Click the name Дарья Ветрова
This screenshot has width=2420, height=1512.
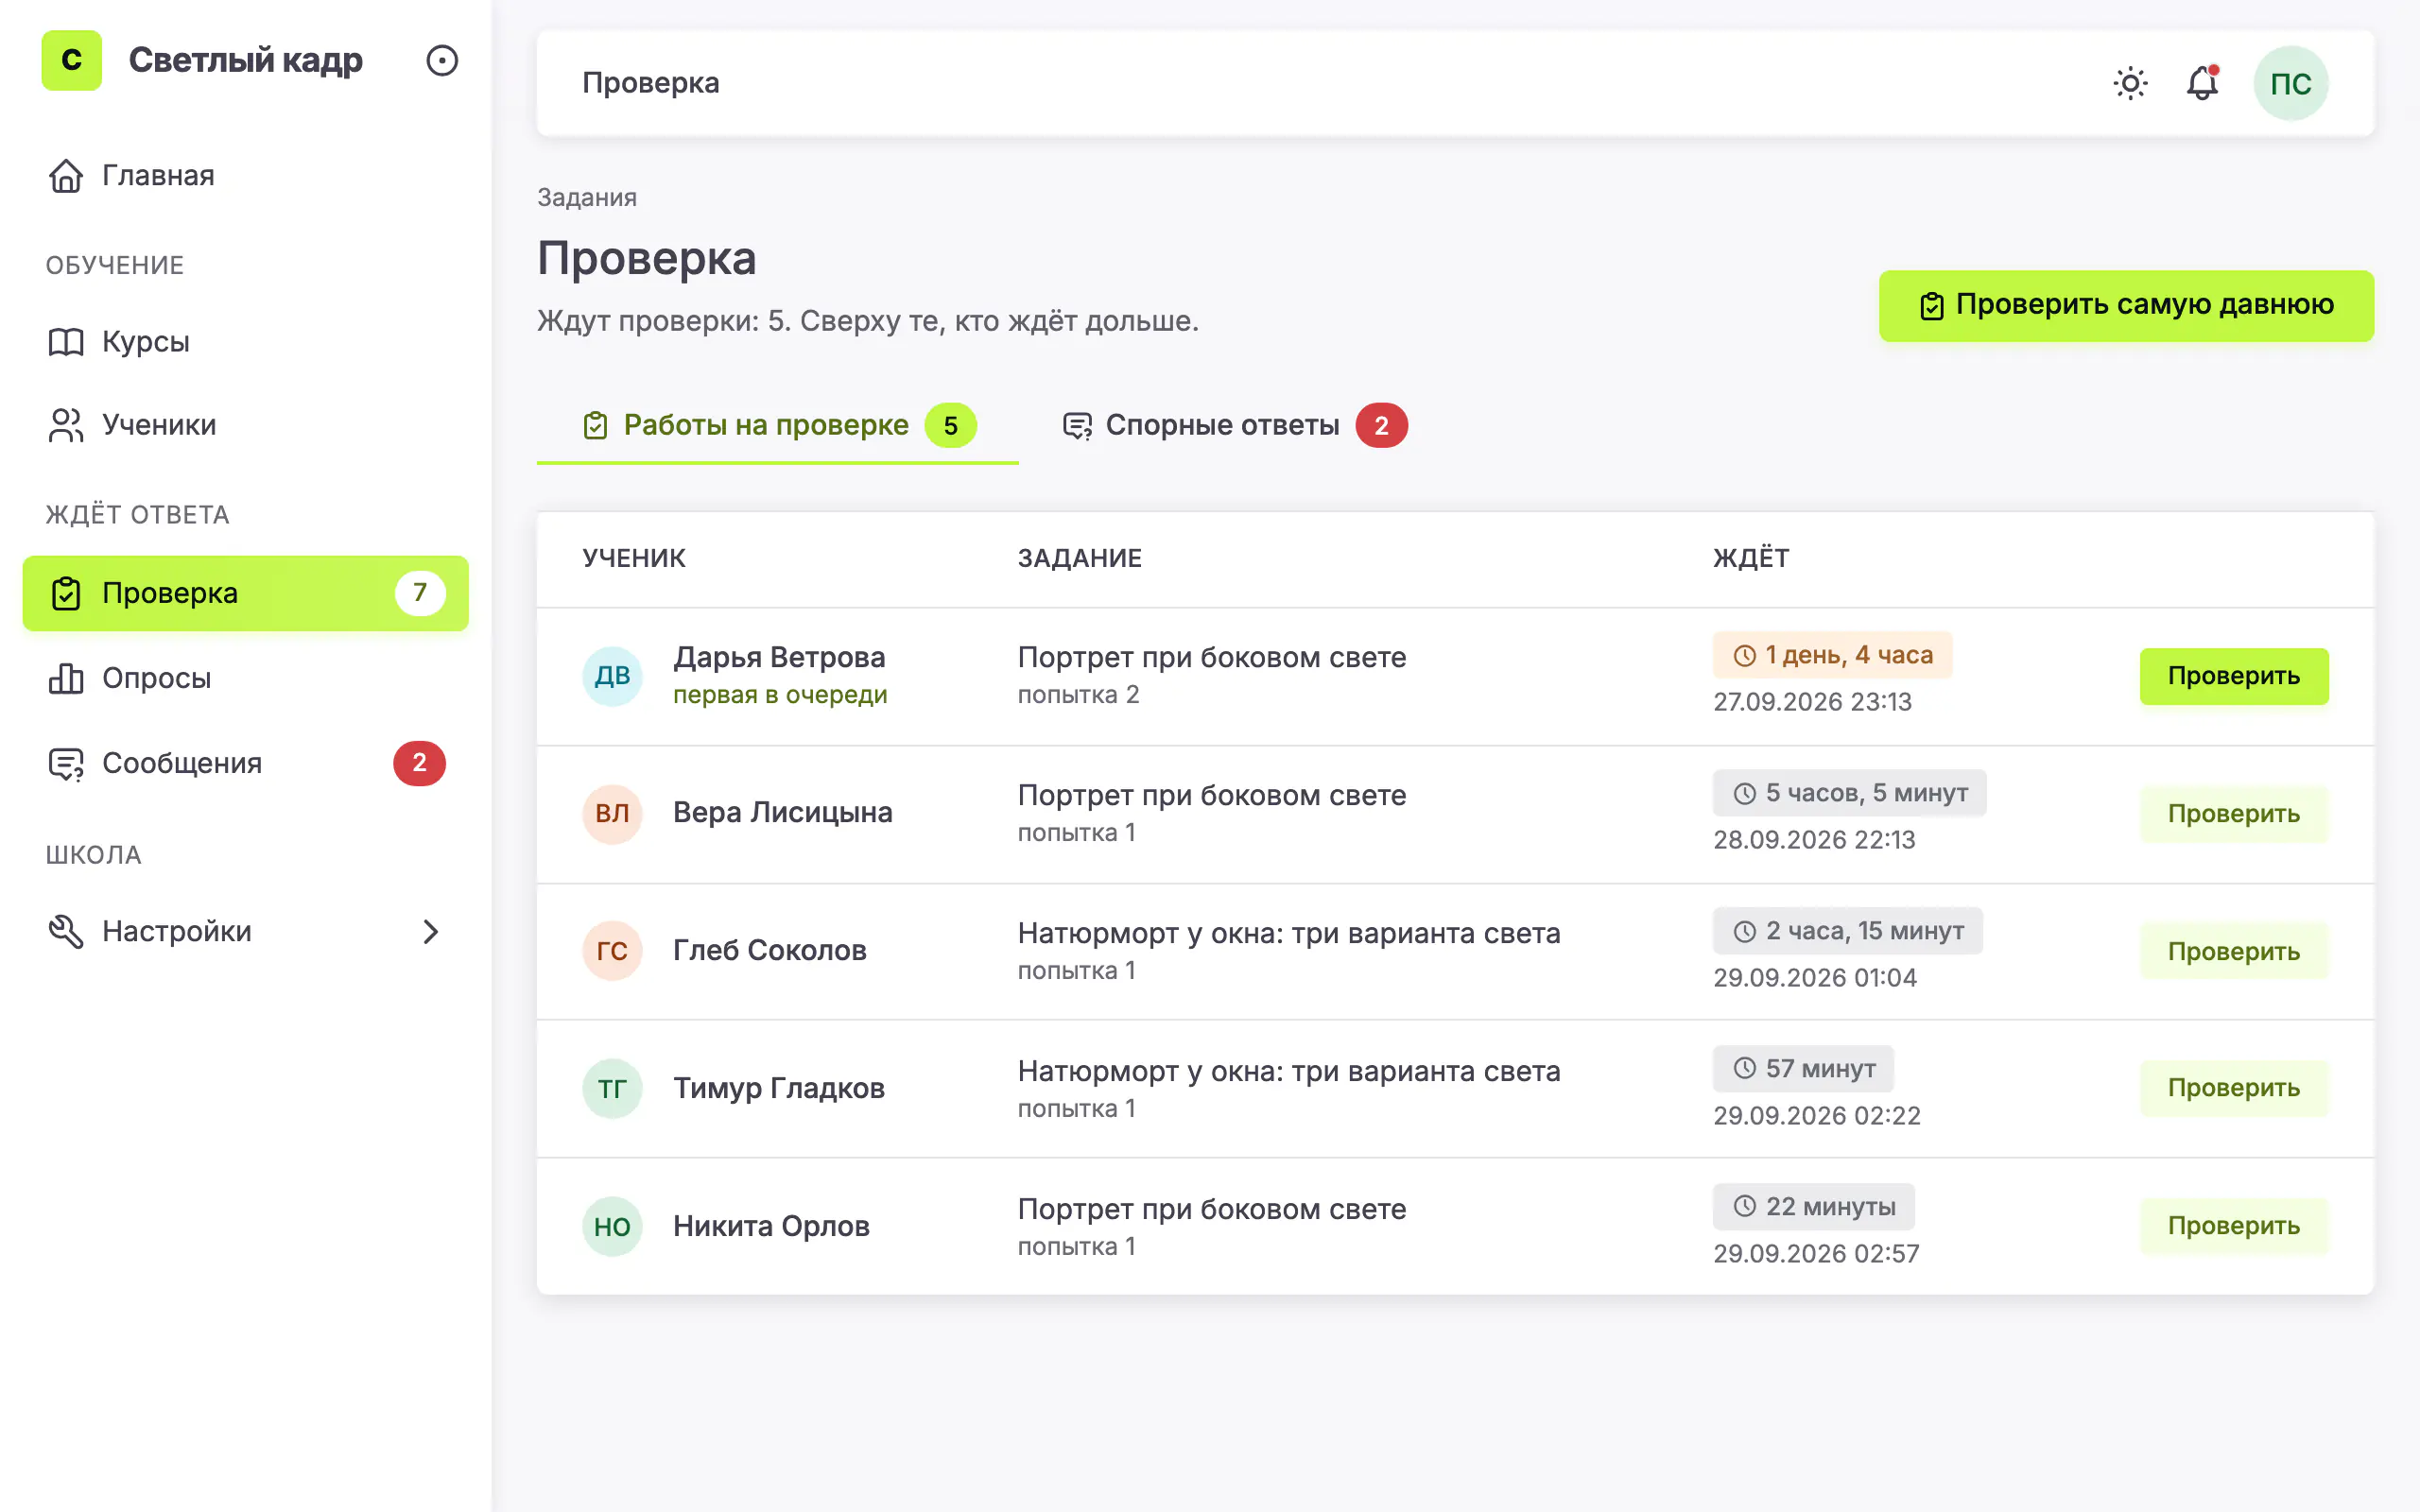click(x=779, y=658)
